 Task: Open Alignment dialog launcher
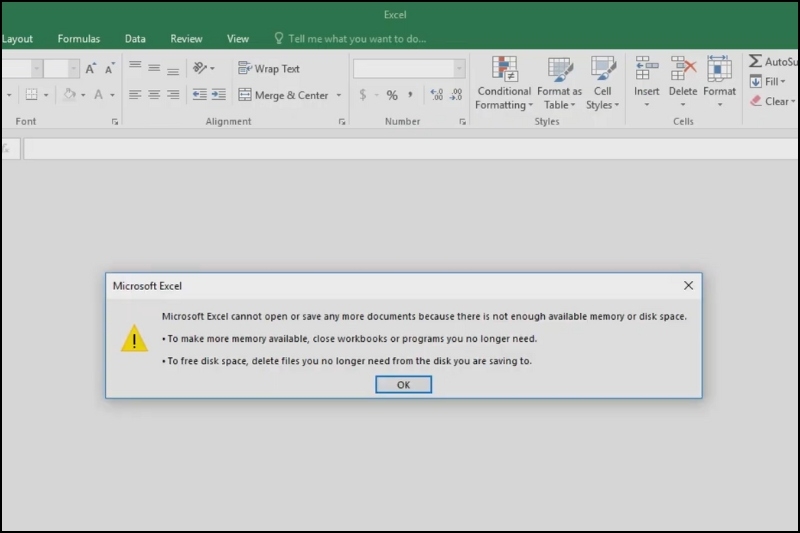[342, 121]
